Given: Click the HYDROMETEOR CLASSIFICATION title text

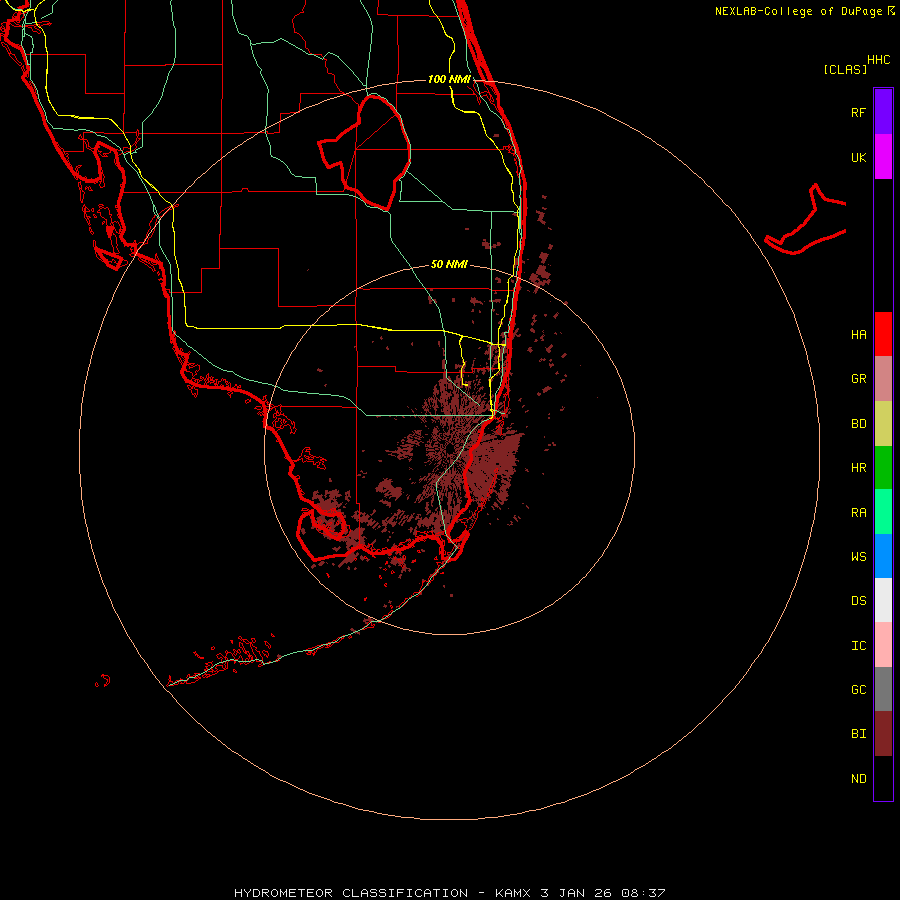Looking at the screenshot, I should click(x=350, y=893).
